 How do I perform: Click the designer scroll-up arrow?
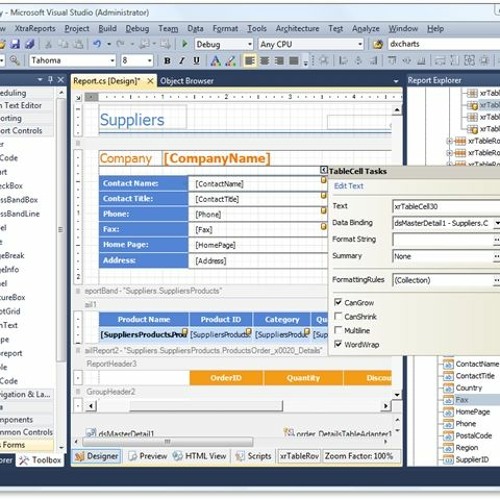(397, 110)
